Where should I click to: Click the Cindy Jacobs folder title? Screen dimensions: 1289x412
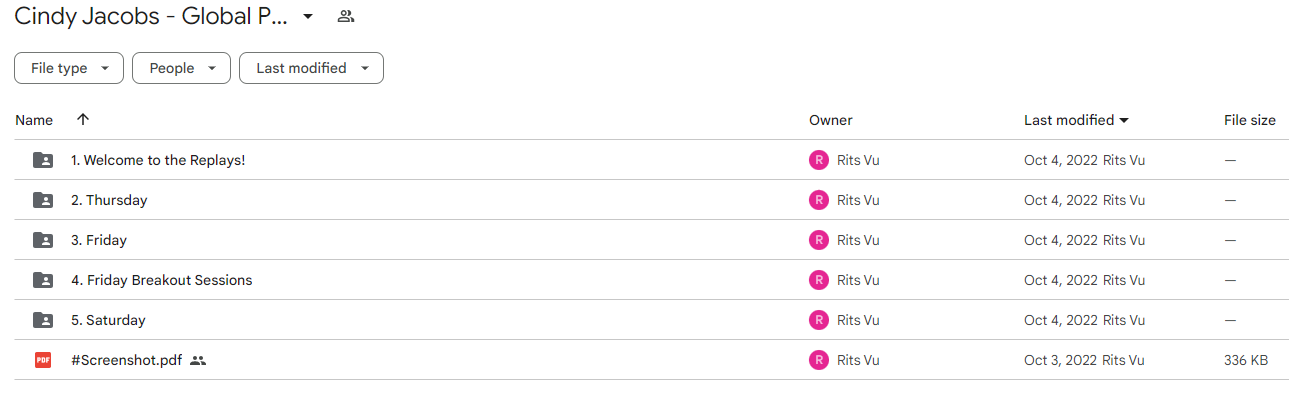(151, 16)
